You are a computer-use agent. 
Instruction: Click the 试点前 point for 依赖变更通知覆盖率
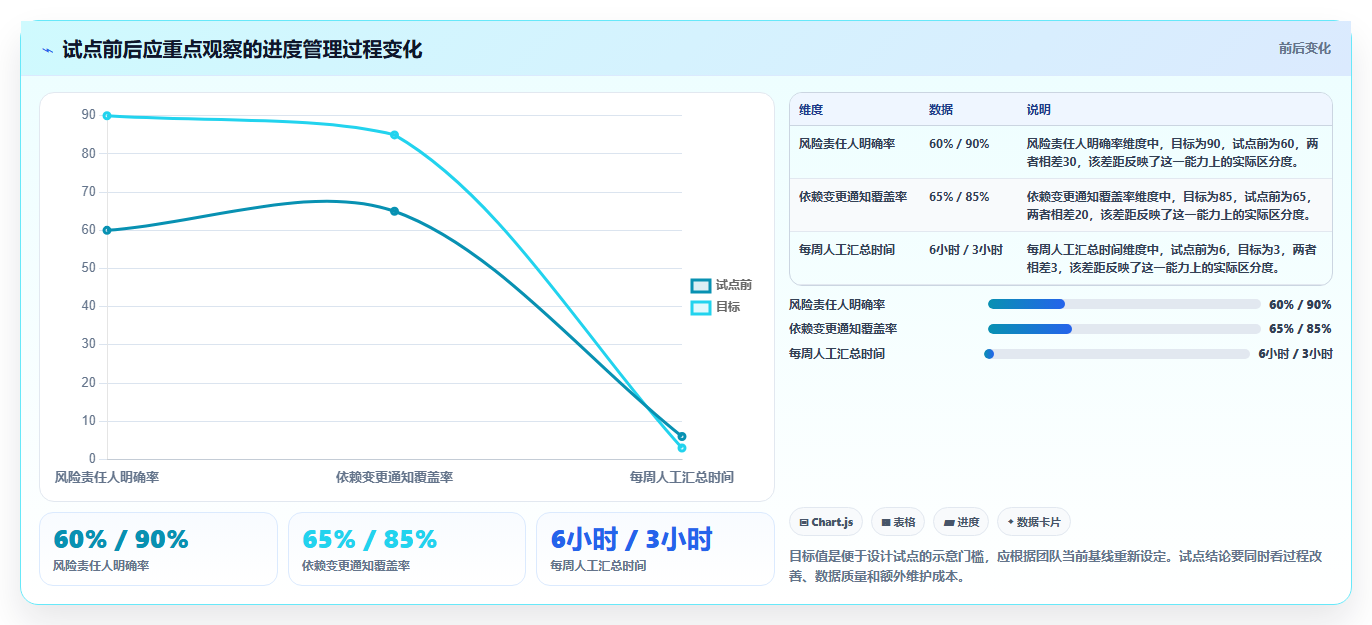pyautogui.click(x=394, y=211)
